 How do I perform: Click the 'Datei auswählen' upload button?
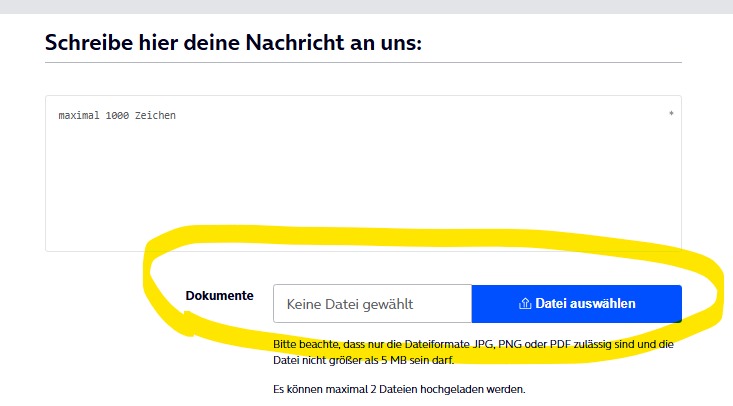(x=576, y=304)
